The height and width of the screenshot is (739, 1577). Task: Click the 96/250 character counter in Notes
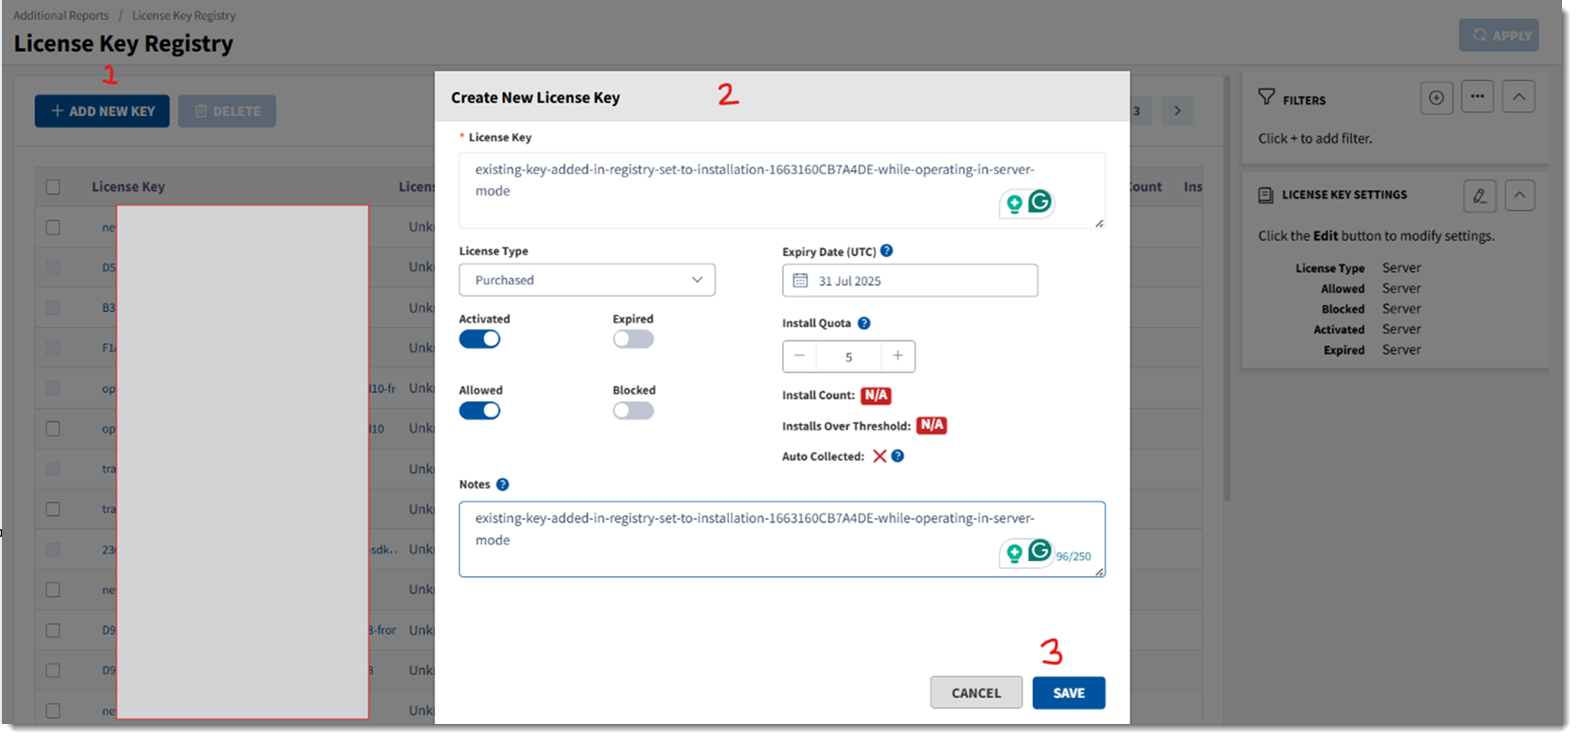[x=1074, y=557]
